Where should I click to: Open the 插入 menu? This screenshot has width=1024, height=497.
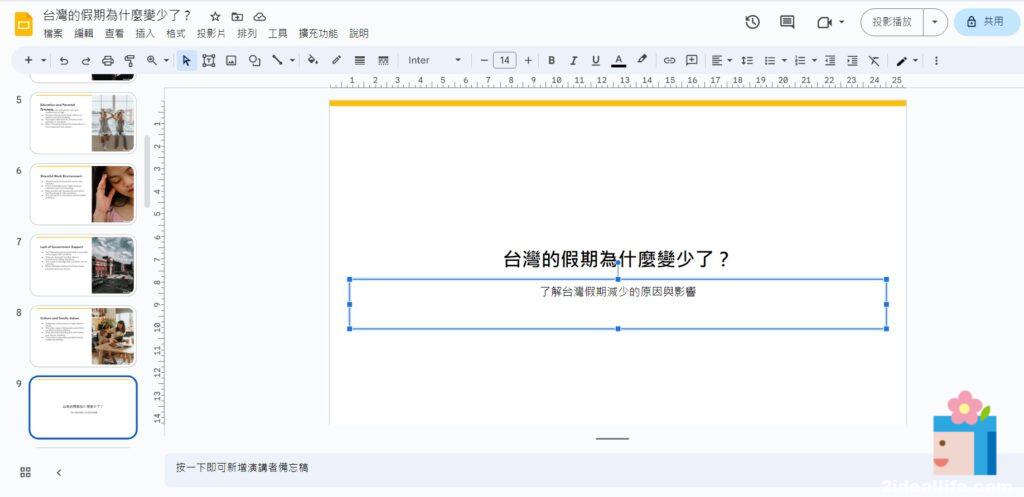[145, 34]
